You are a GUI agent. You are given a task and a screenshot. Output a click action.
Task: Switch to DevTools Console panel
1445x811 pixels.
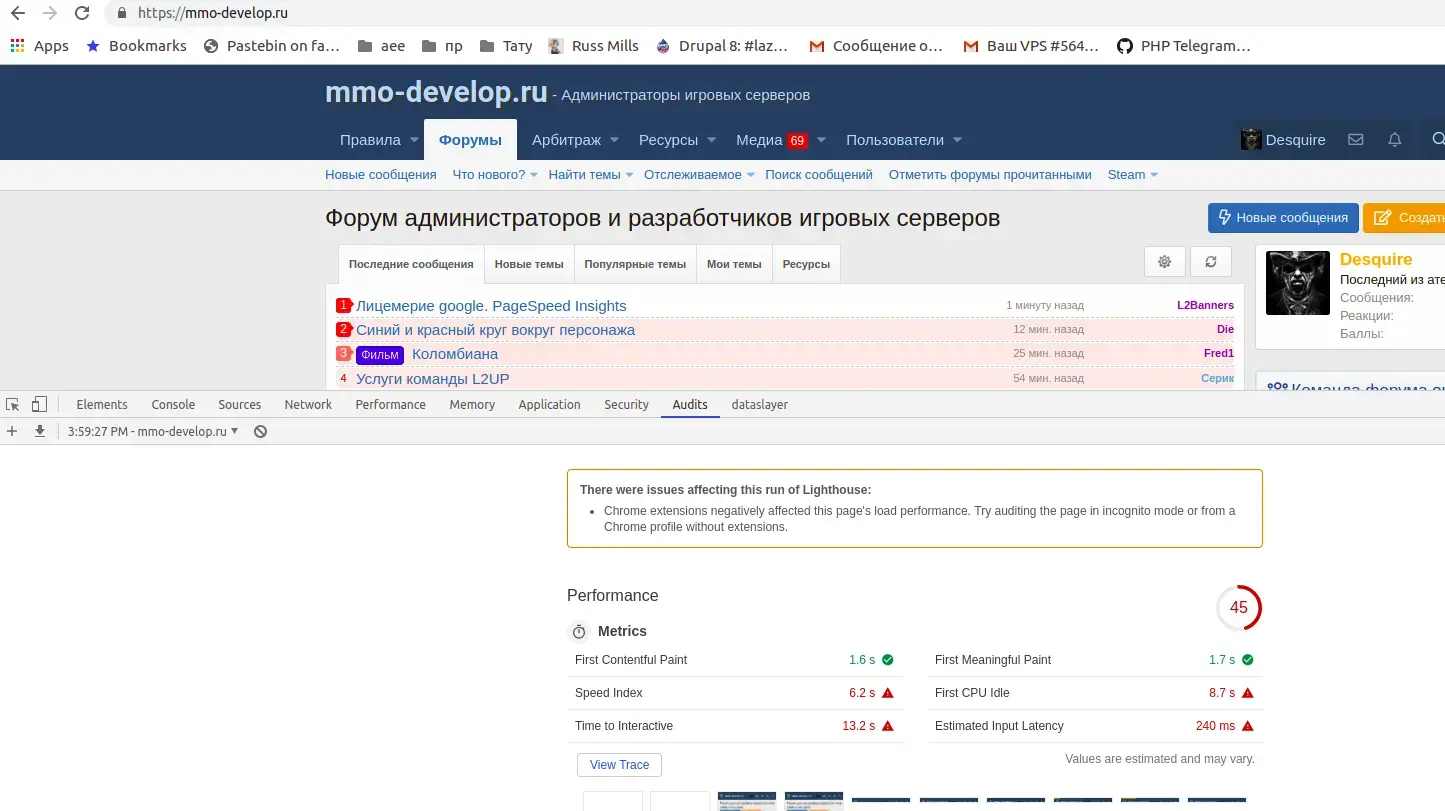[173, 405]
